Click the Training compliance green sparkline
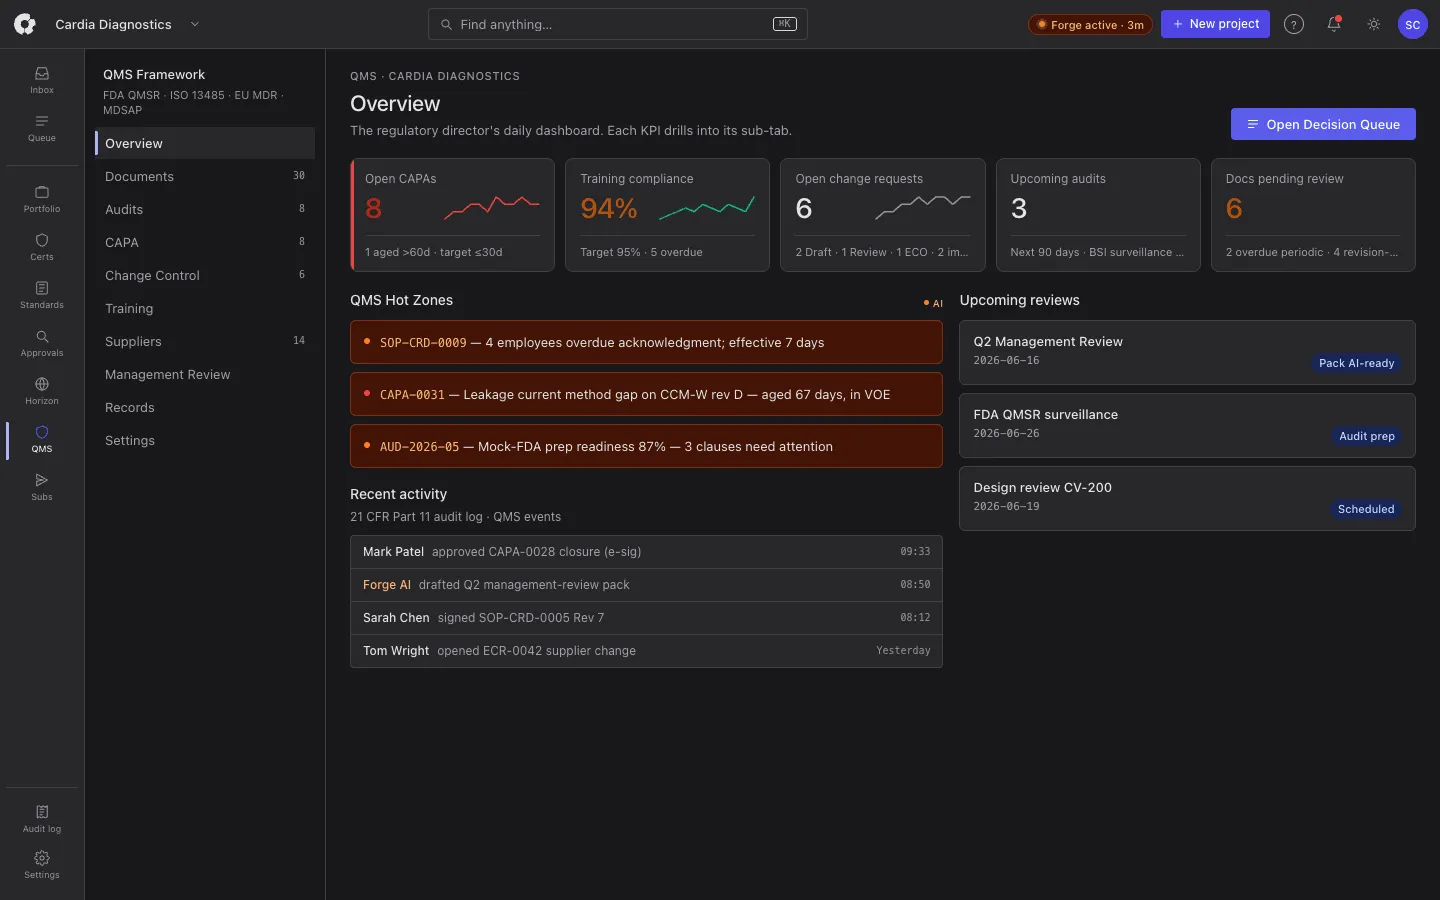Viewport: 1440px width, 900px height. point(706,207)
